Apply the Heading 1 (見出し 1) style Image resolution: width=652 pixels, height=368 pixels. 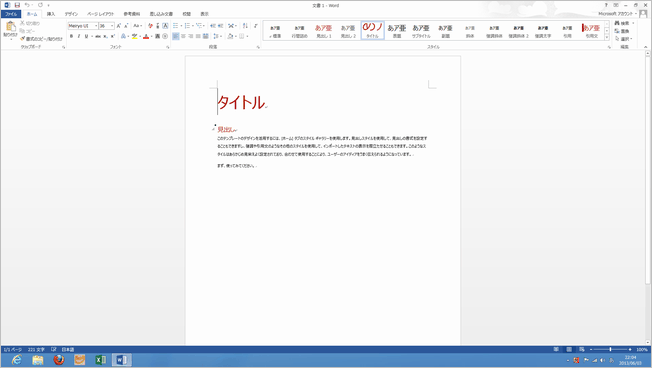pos(324,30)
